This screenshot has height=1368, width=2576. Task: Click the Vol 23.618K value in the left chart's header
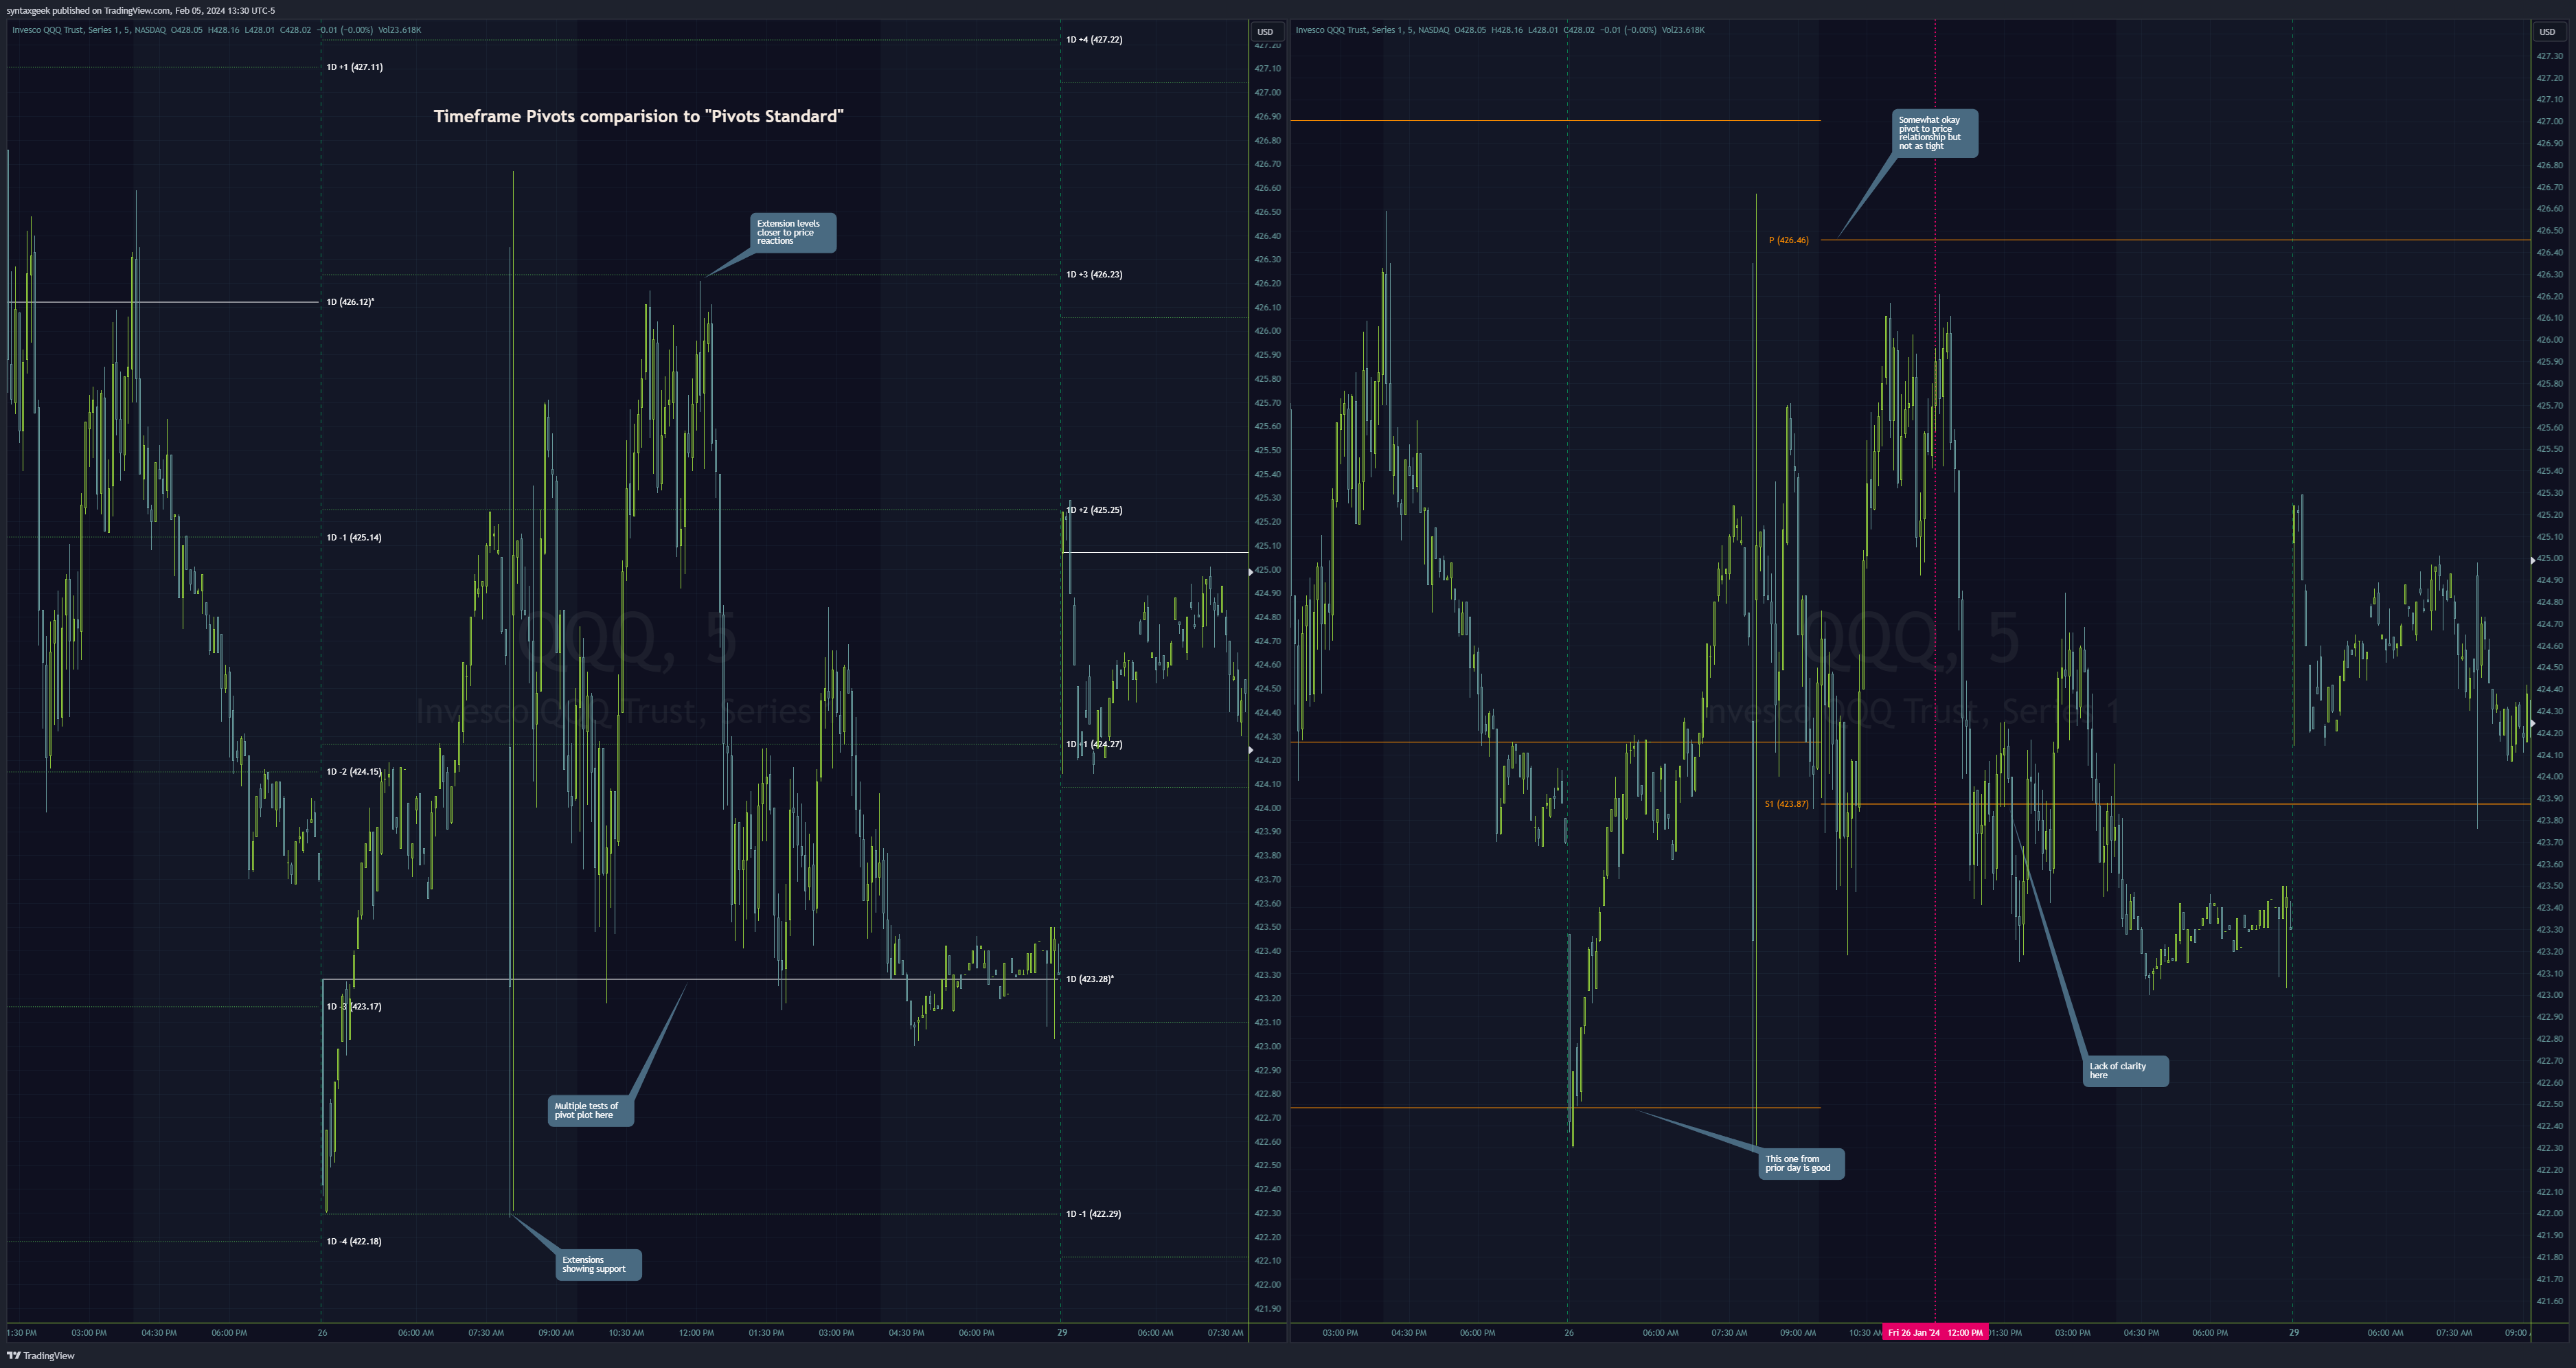400,30
